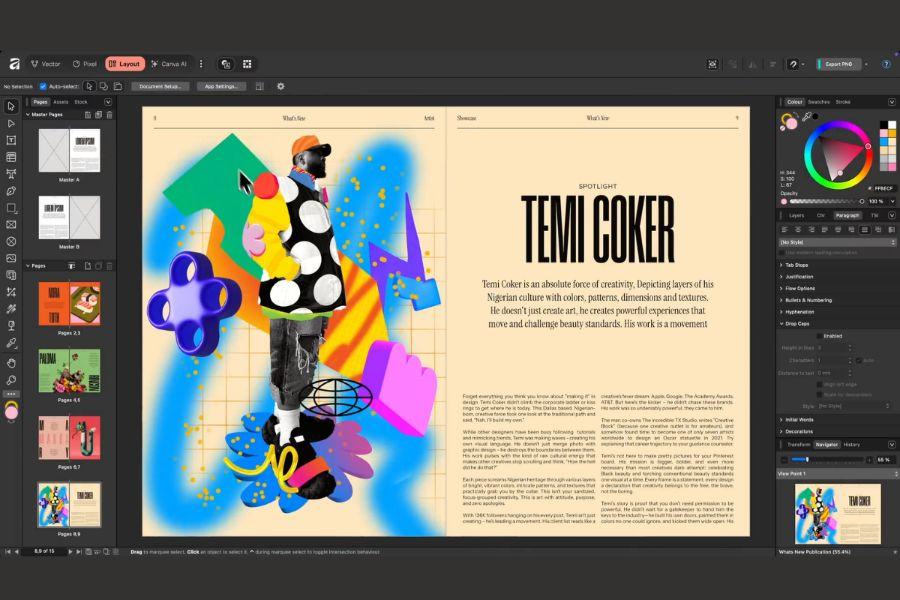Collapse the Master Pages section

[29, 115]
